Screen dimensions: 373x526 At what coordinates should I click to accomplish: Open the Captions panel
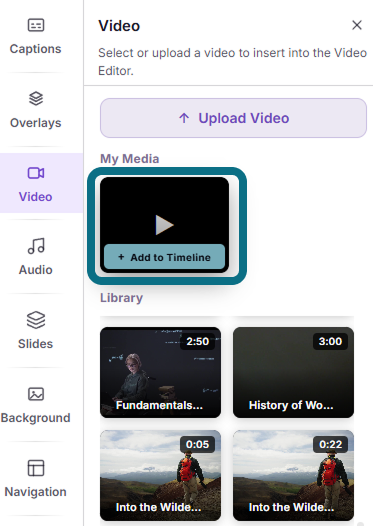tap(36, 36)
